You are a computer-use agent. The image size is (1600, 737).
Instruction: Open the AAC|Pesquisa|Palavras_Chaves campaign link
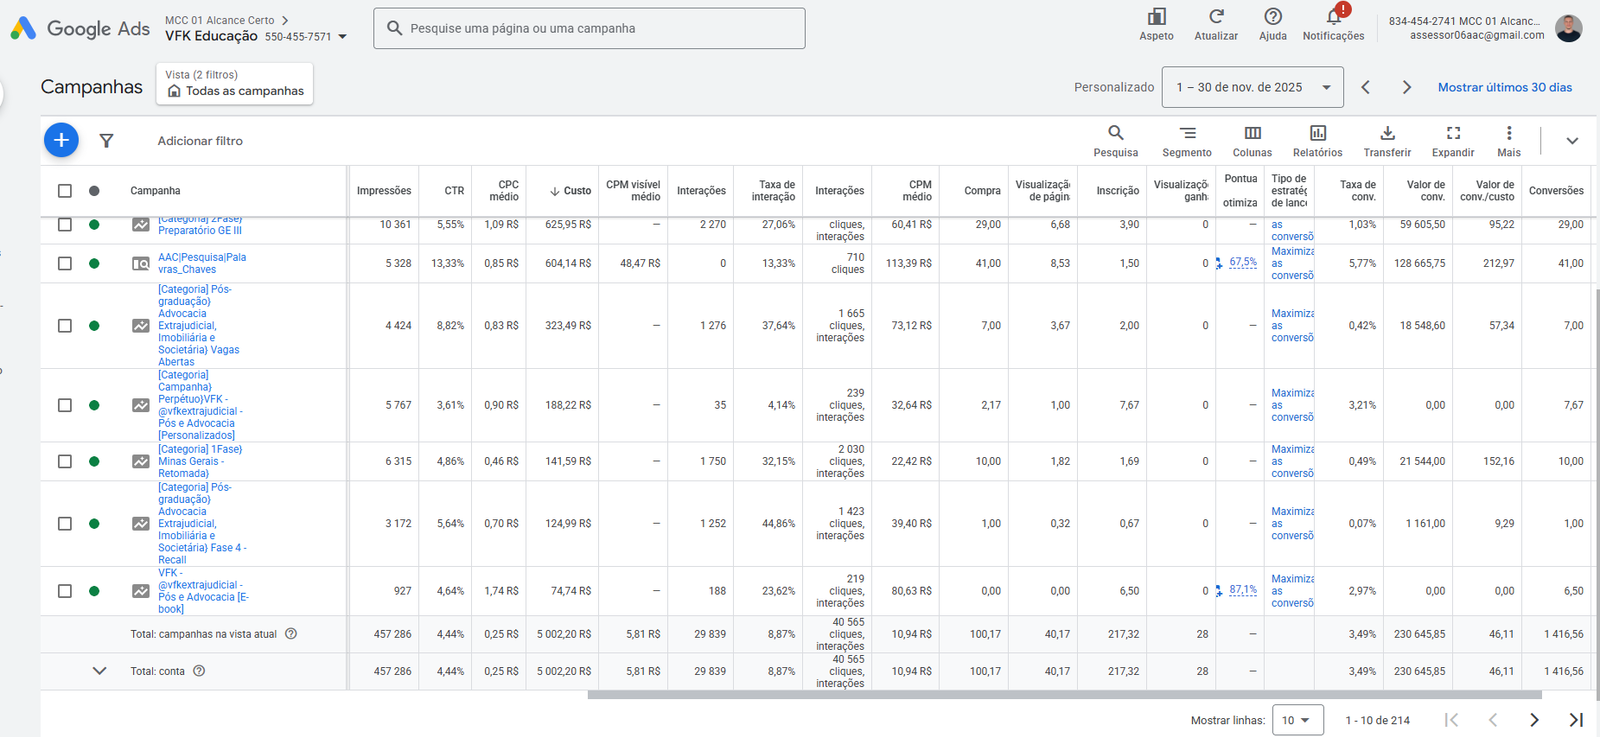202,264
